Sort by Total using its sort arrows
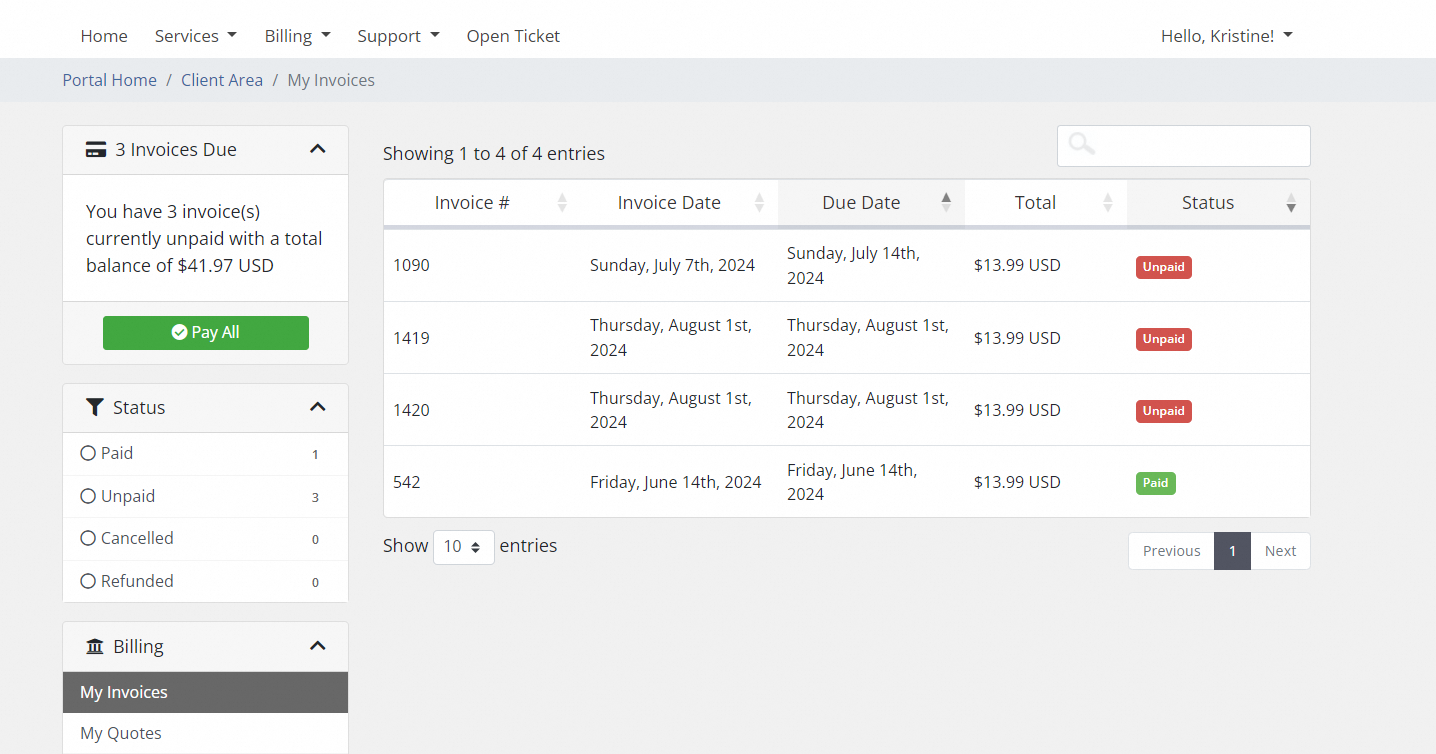Viewport: 1436px width, 754px height. point(1107,203)
